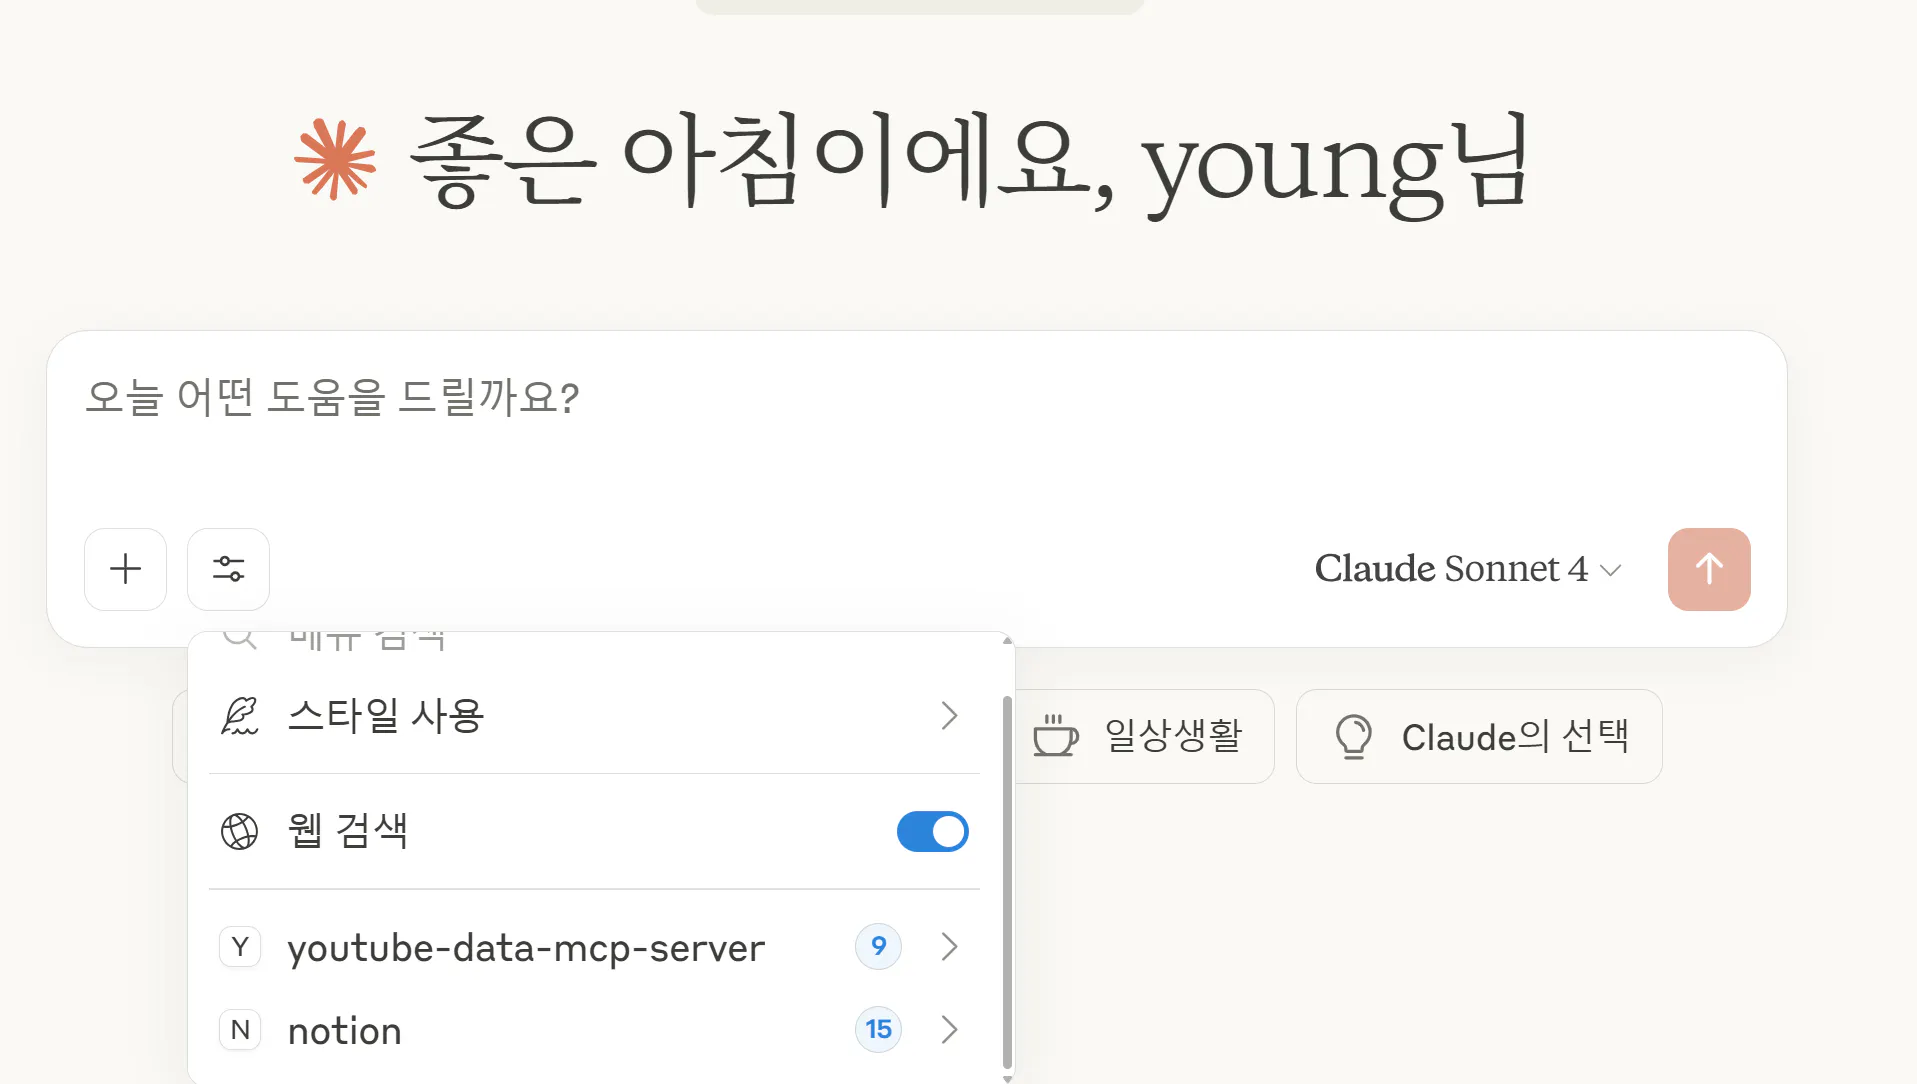Click the greeting text 좋은 아침이에요, young님
Image resolution: width=1917 pixels, height=1084 pixels.
pos(969,162)
